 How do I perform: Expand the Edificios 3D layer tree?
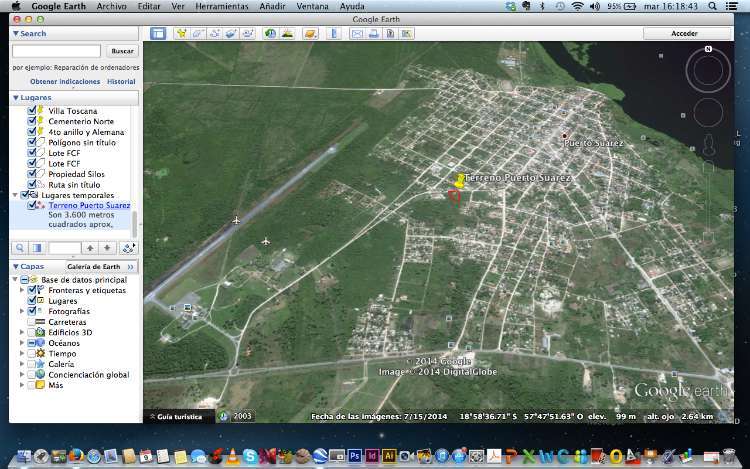pos(23,333)
